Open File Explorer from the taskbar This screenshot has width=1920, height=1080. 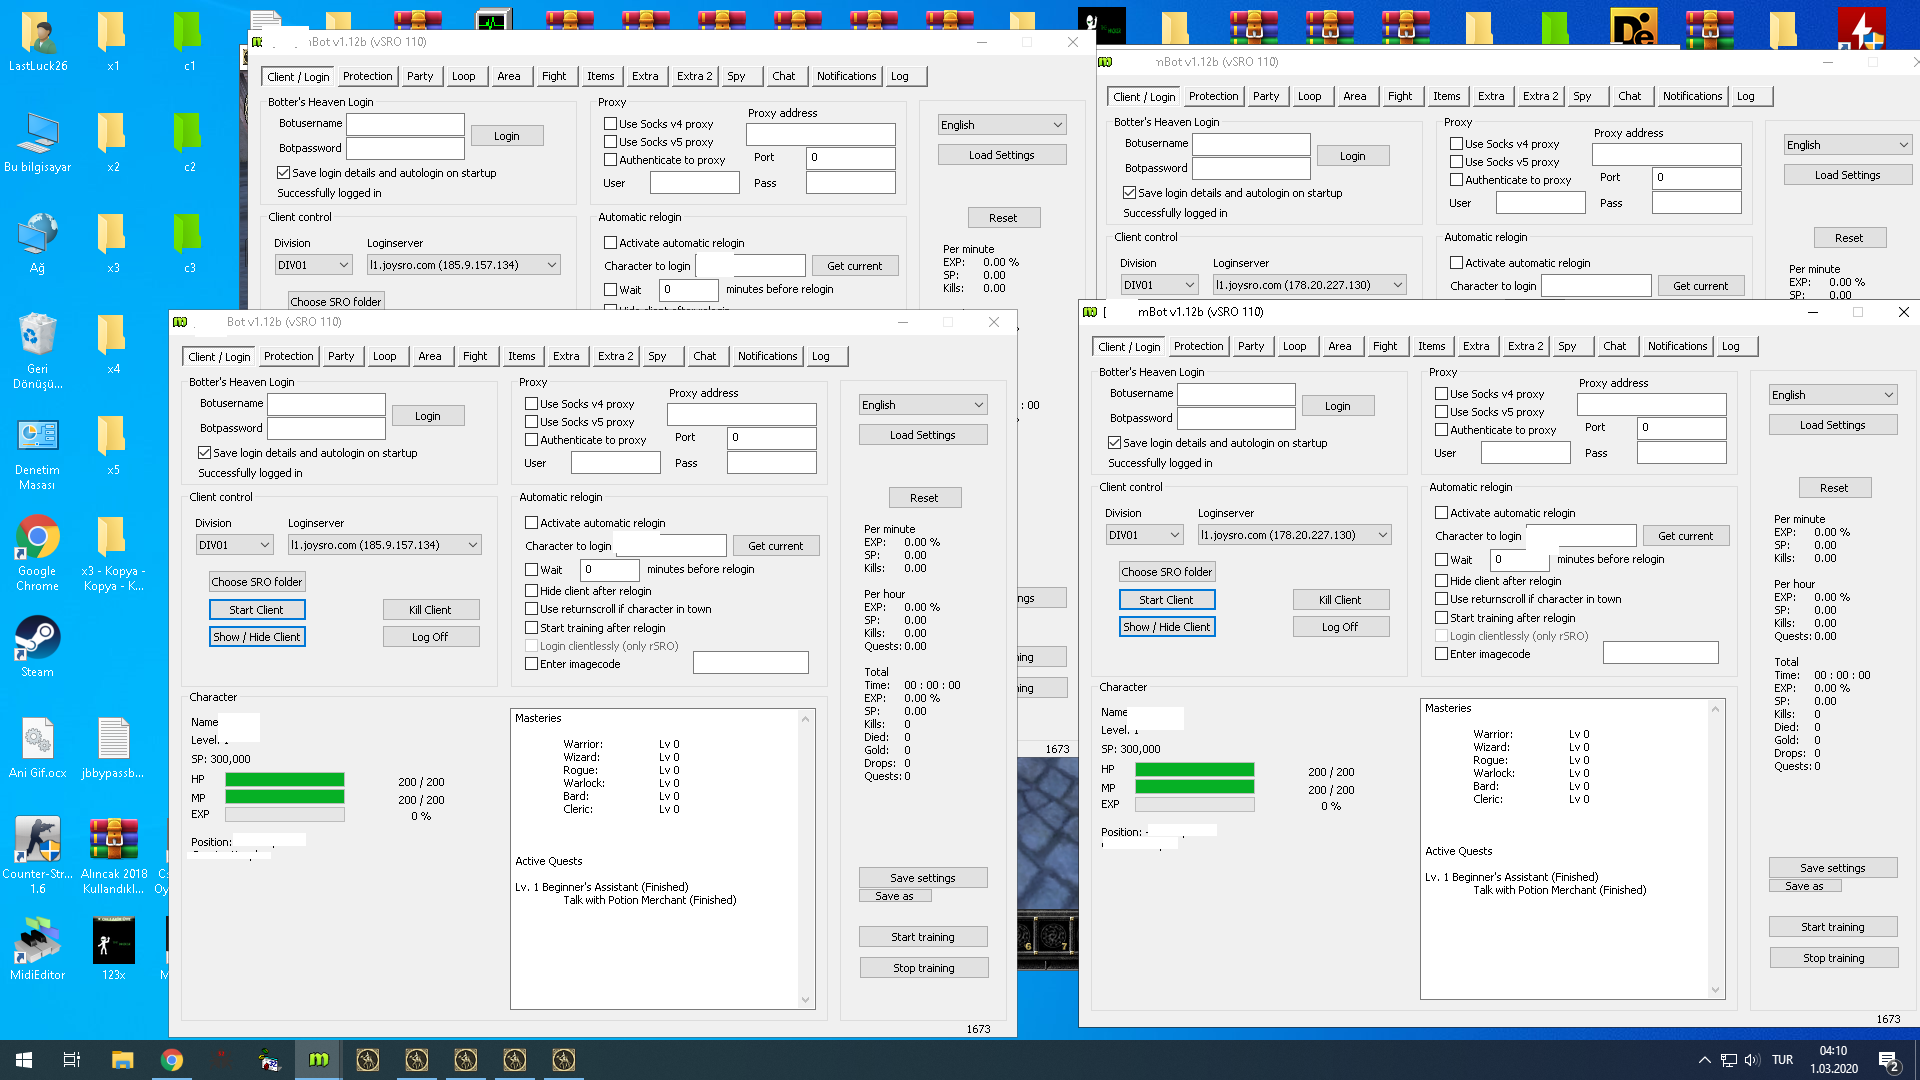122,1060
